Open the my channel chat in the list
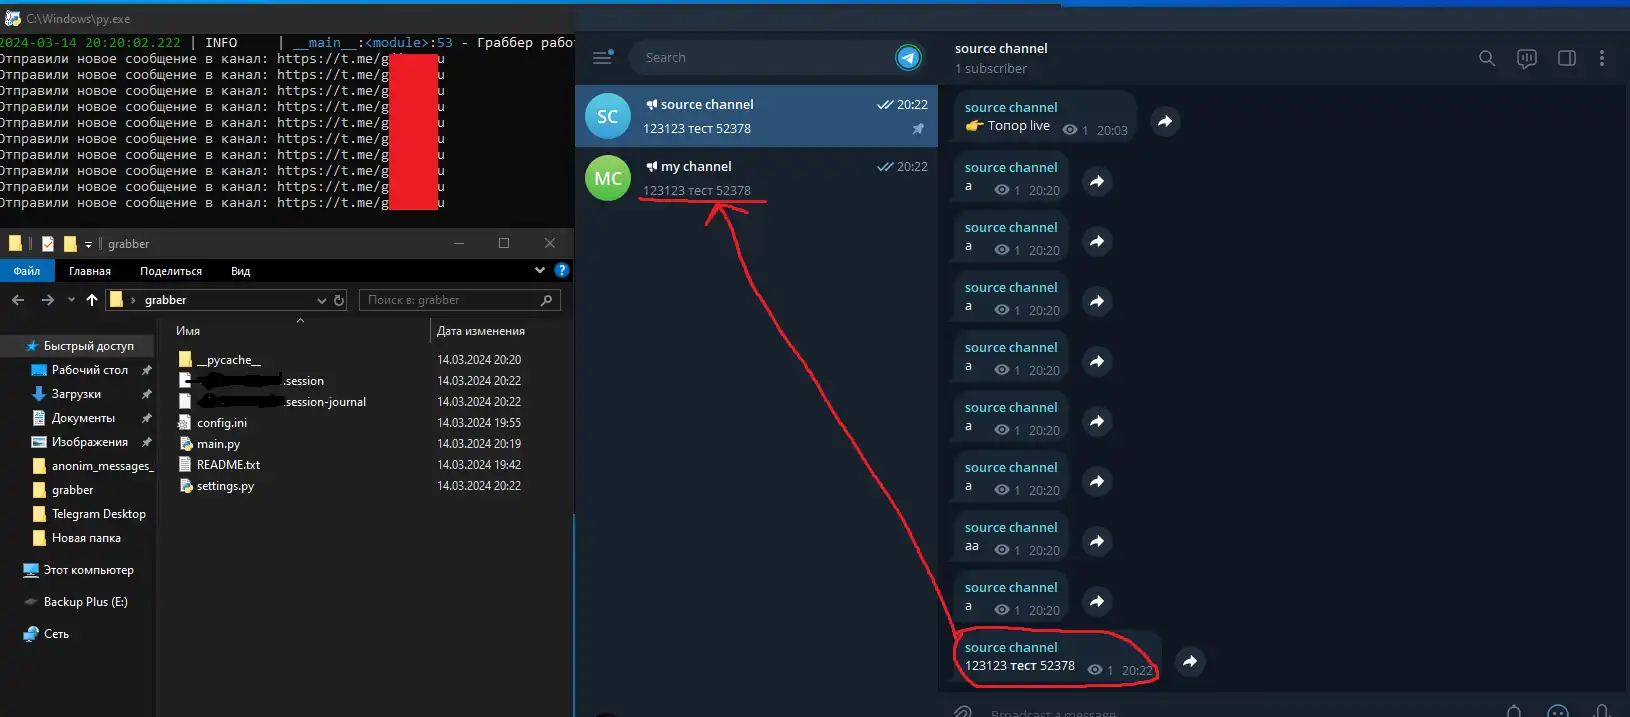 tap(757, 178)
